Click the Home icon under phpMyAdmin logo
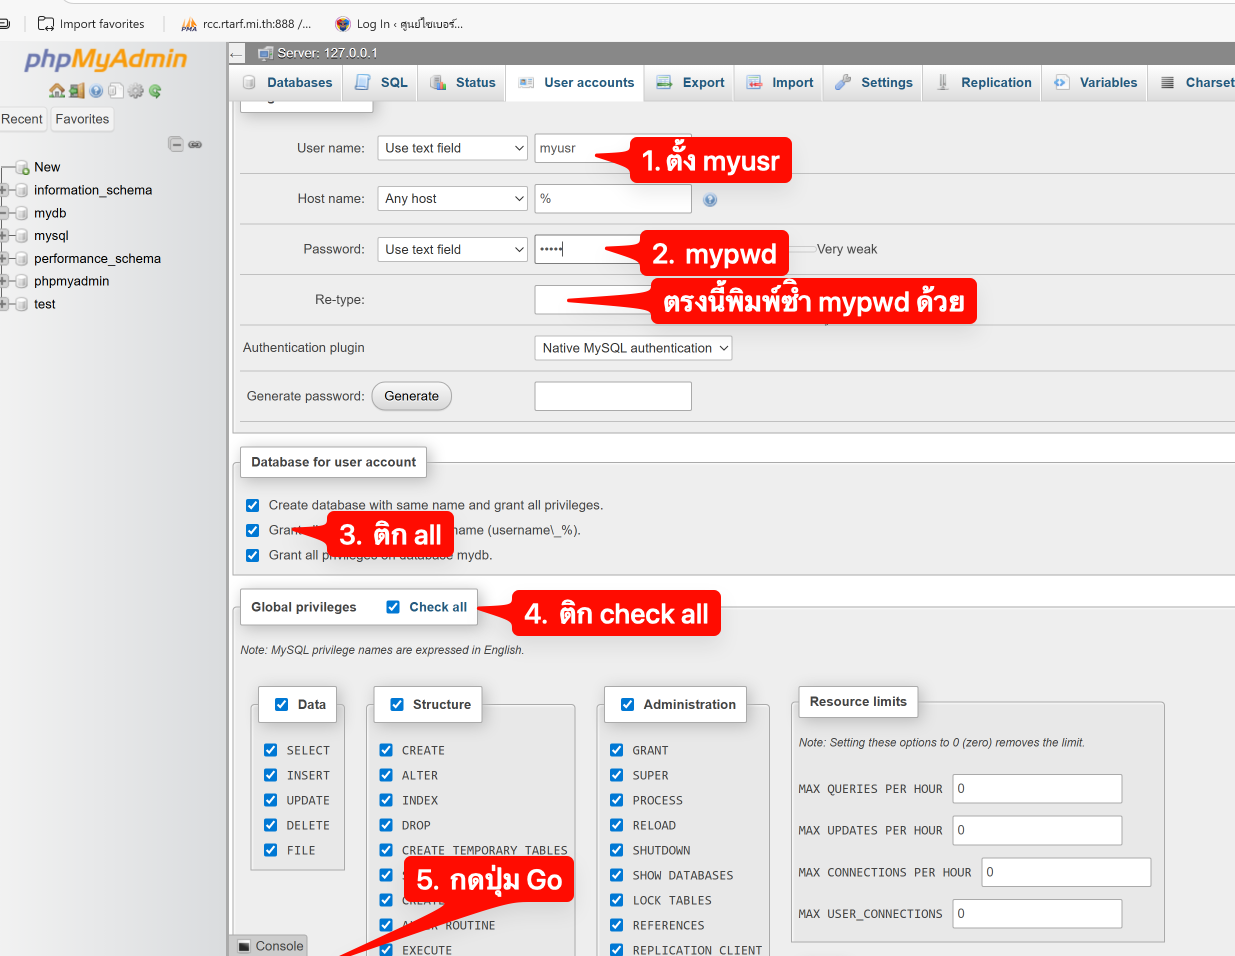 [x=57, y=91]
